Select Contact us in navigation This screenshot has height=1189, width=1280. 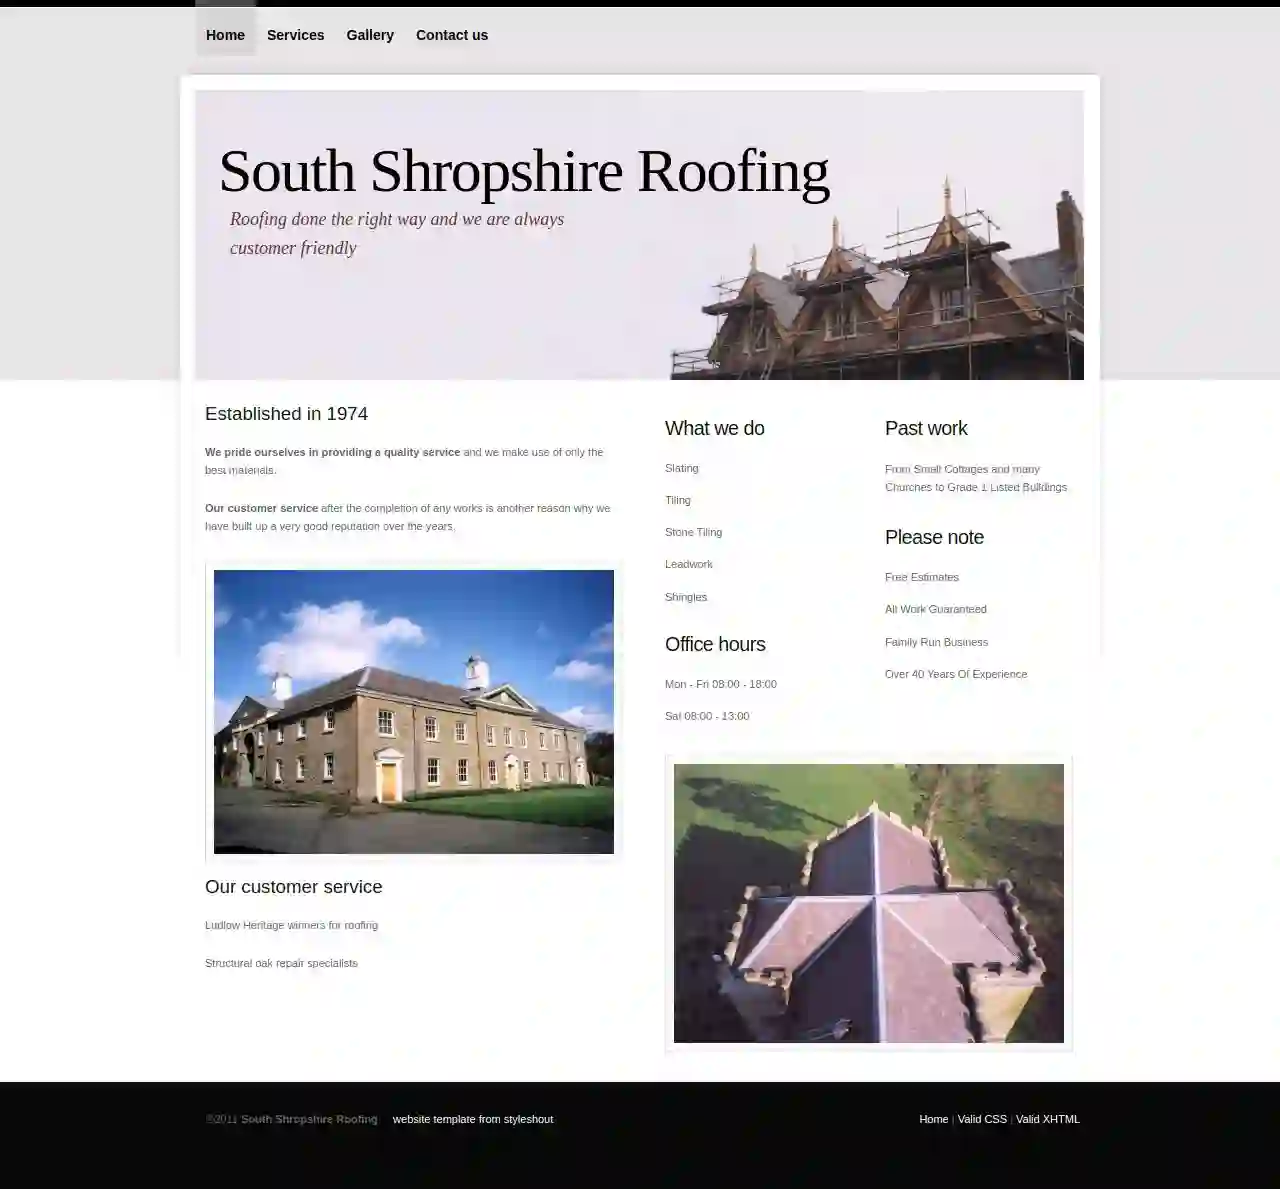click(x=452, y=35)
